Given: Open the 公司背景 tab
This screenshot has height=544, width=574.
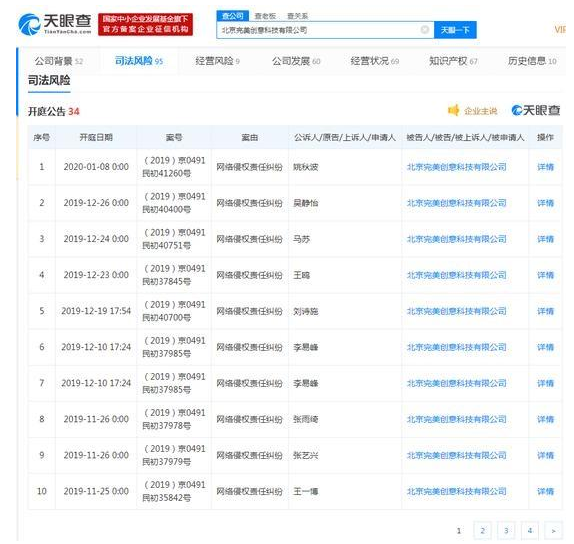Looking at the screenshot, I should coord(59,61).
